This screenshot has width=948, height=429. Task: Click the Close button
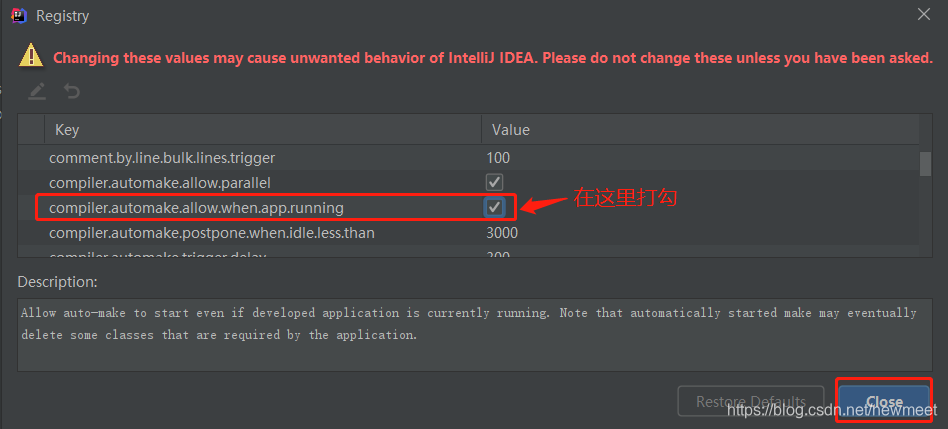[884, 401]
